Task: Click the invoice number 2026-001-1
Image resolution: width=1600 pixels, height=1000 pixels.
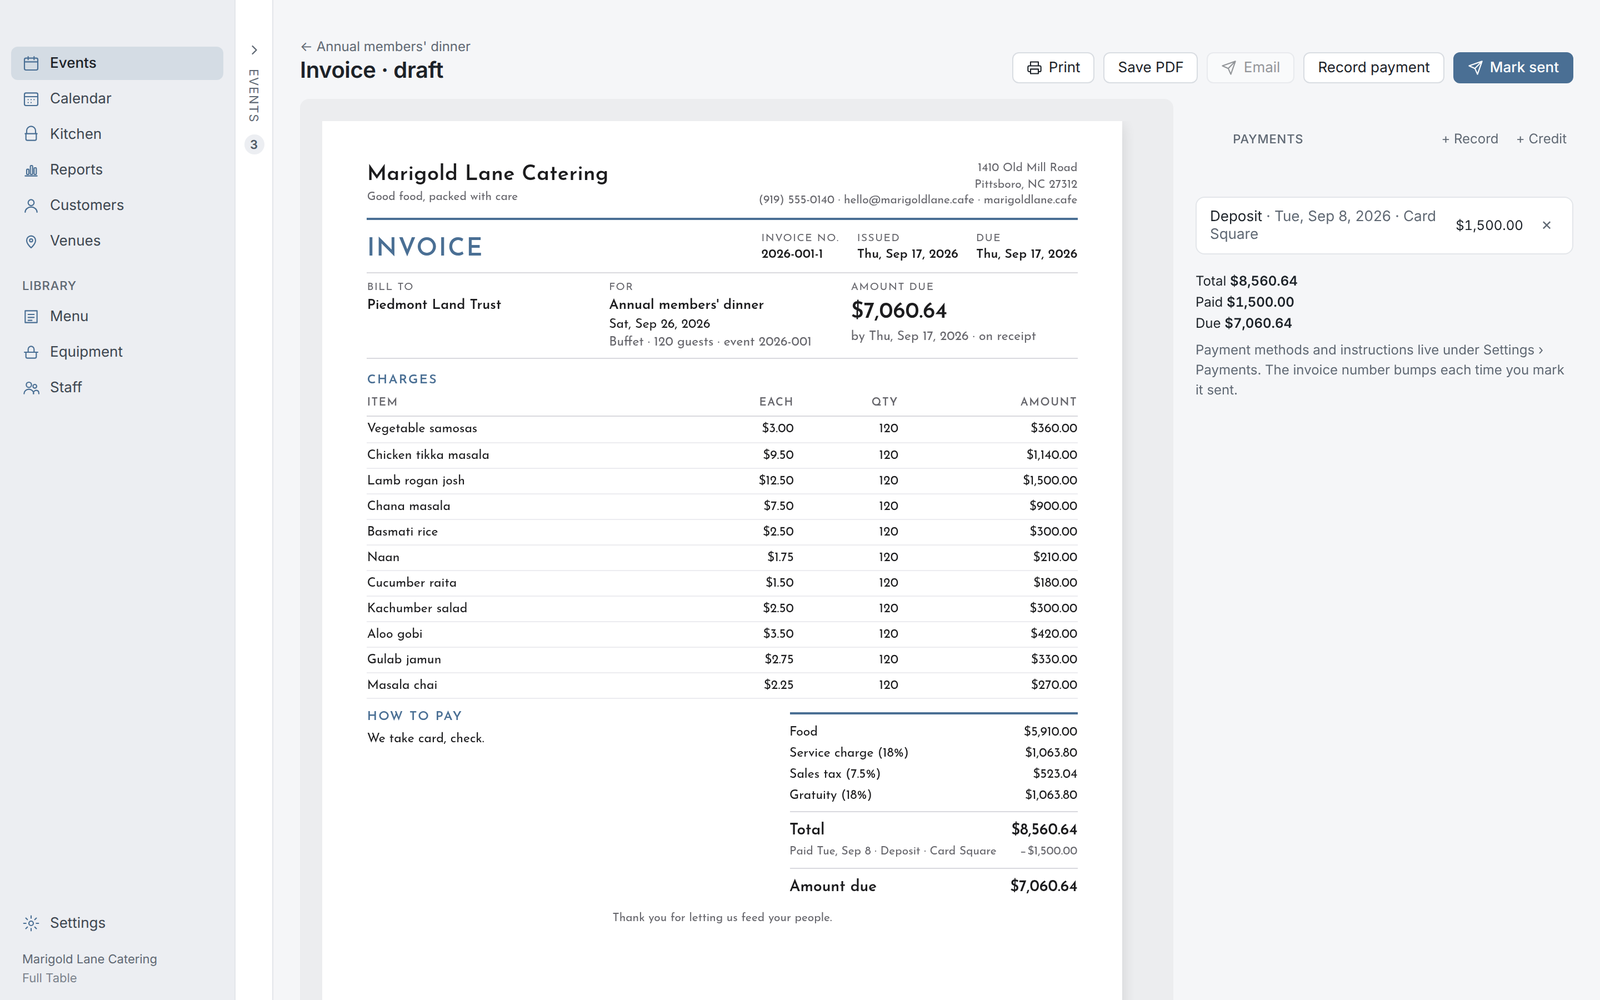Action: (792, 254)
